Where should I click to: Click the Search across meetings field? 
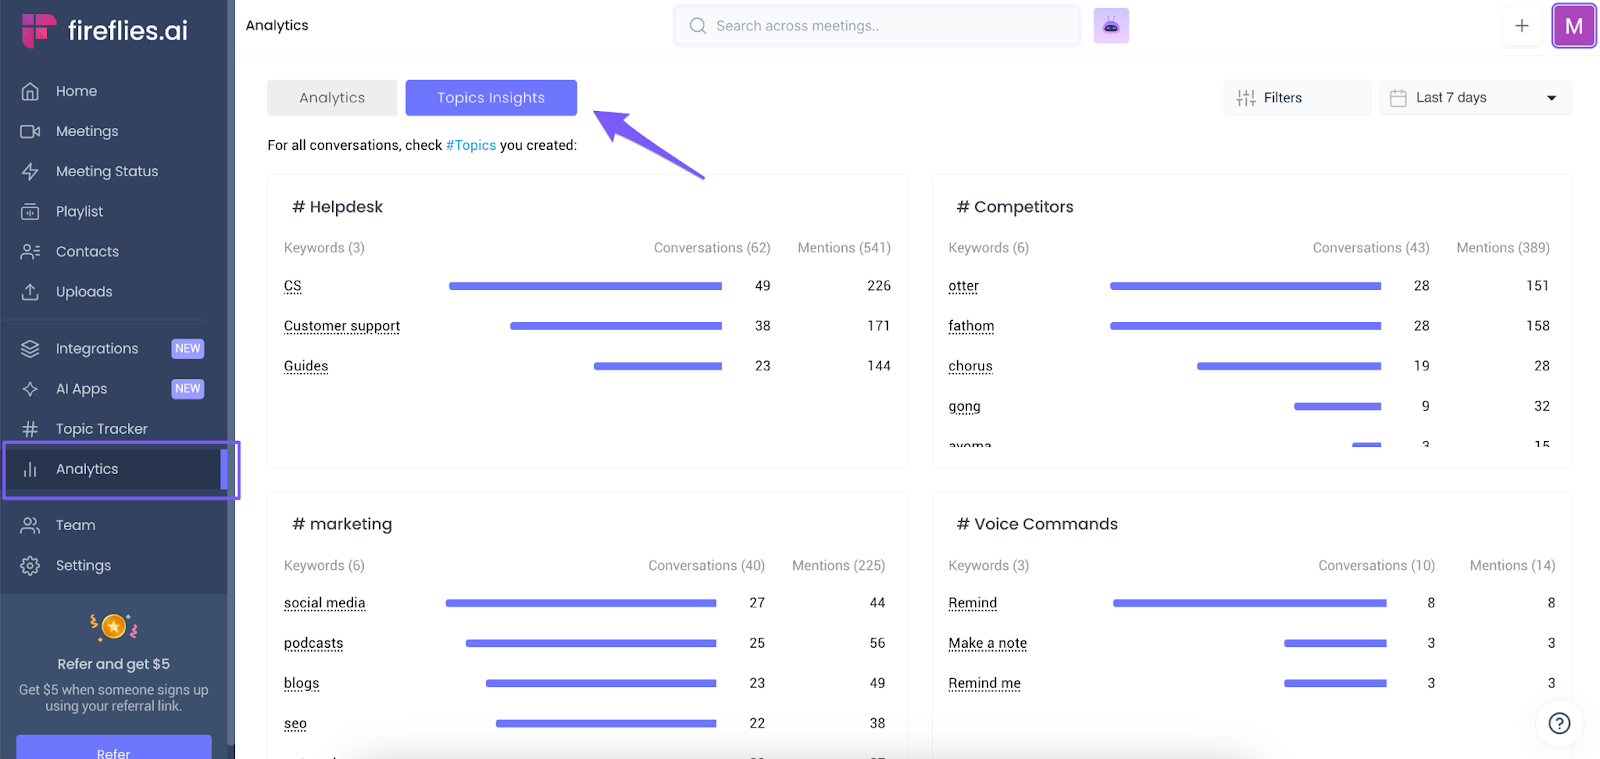pos(877,26)
